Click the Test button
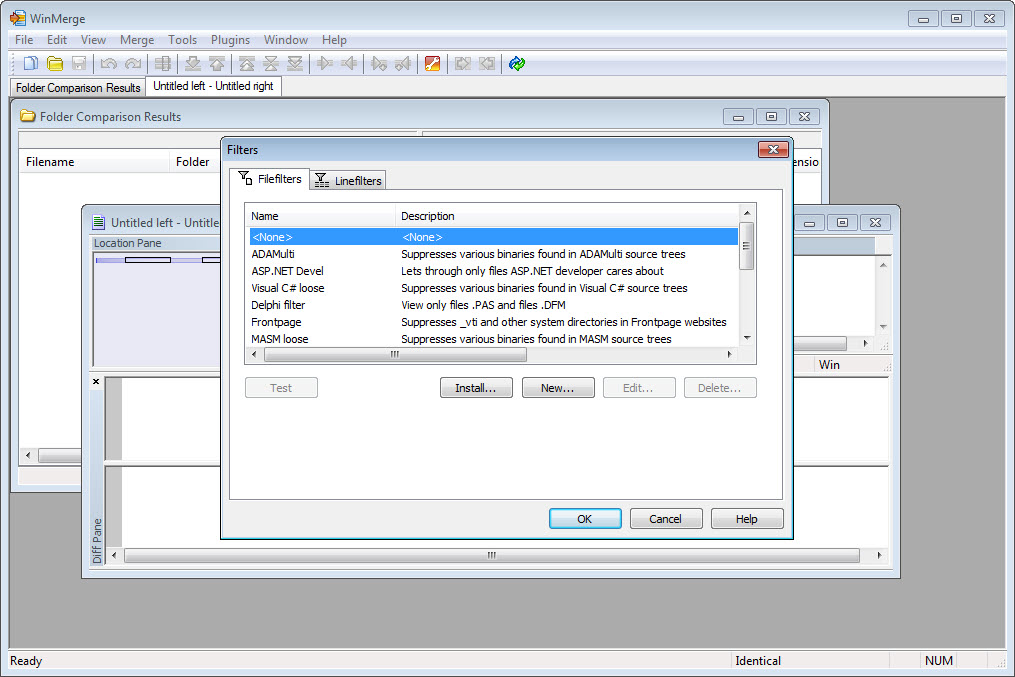This screenshot has width=1015, height=677. (282, 388)
